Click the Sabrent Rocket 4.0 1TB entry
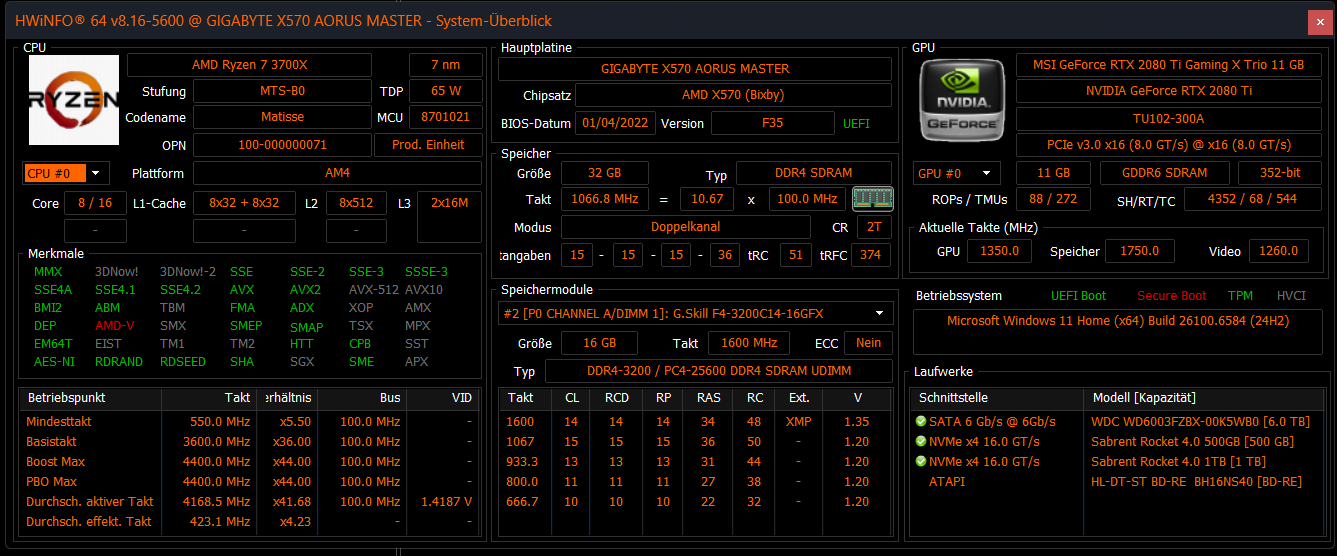 coord(1176,461)
